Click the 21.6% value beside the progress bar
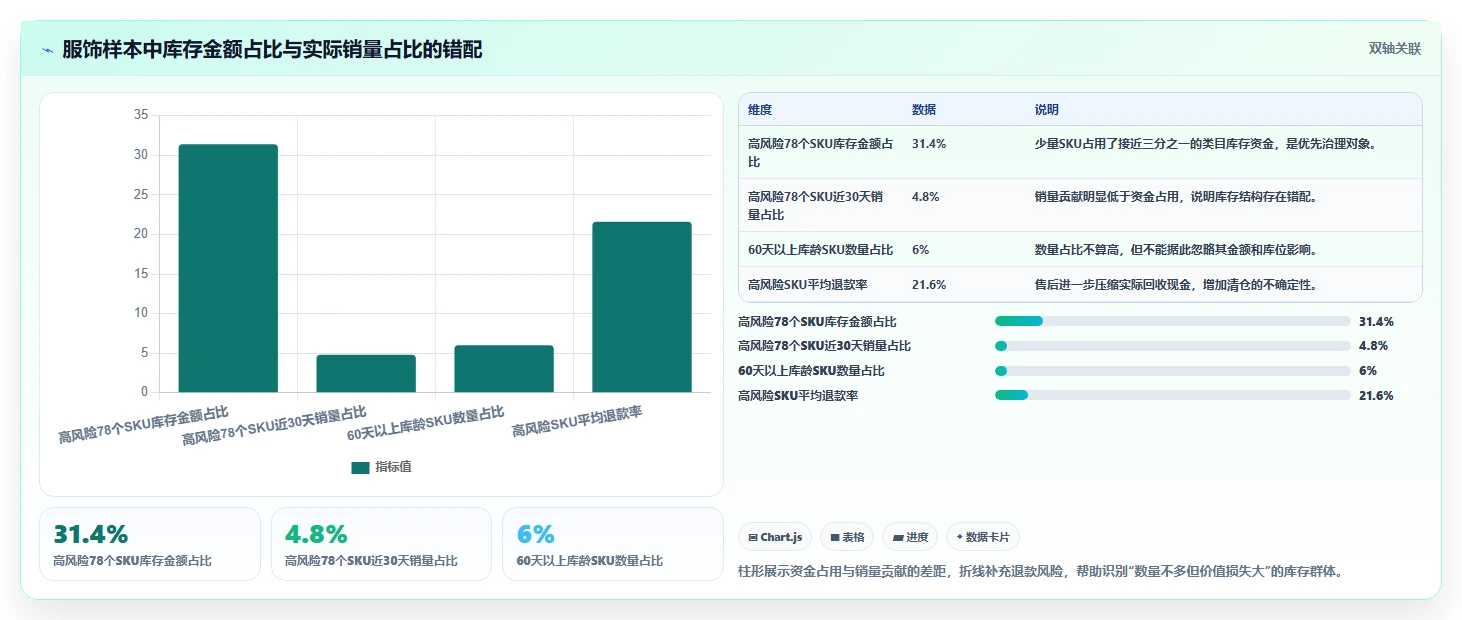The image size is (1462, 620). 1376,396
